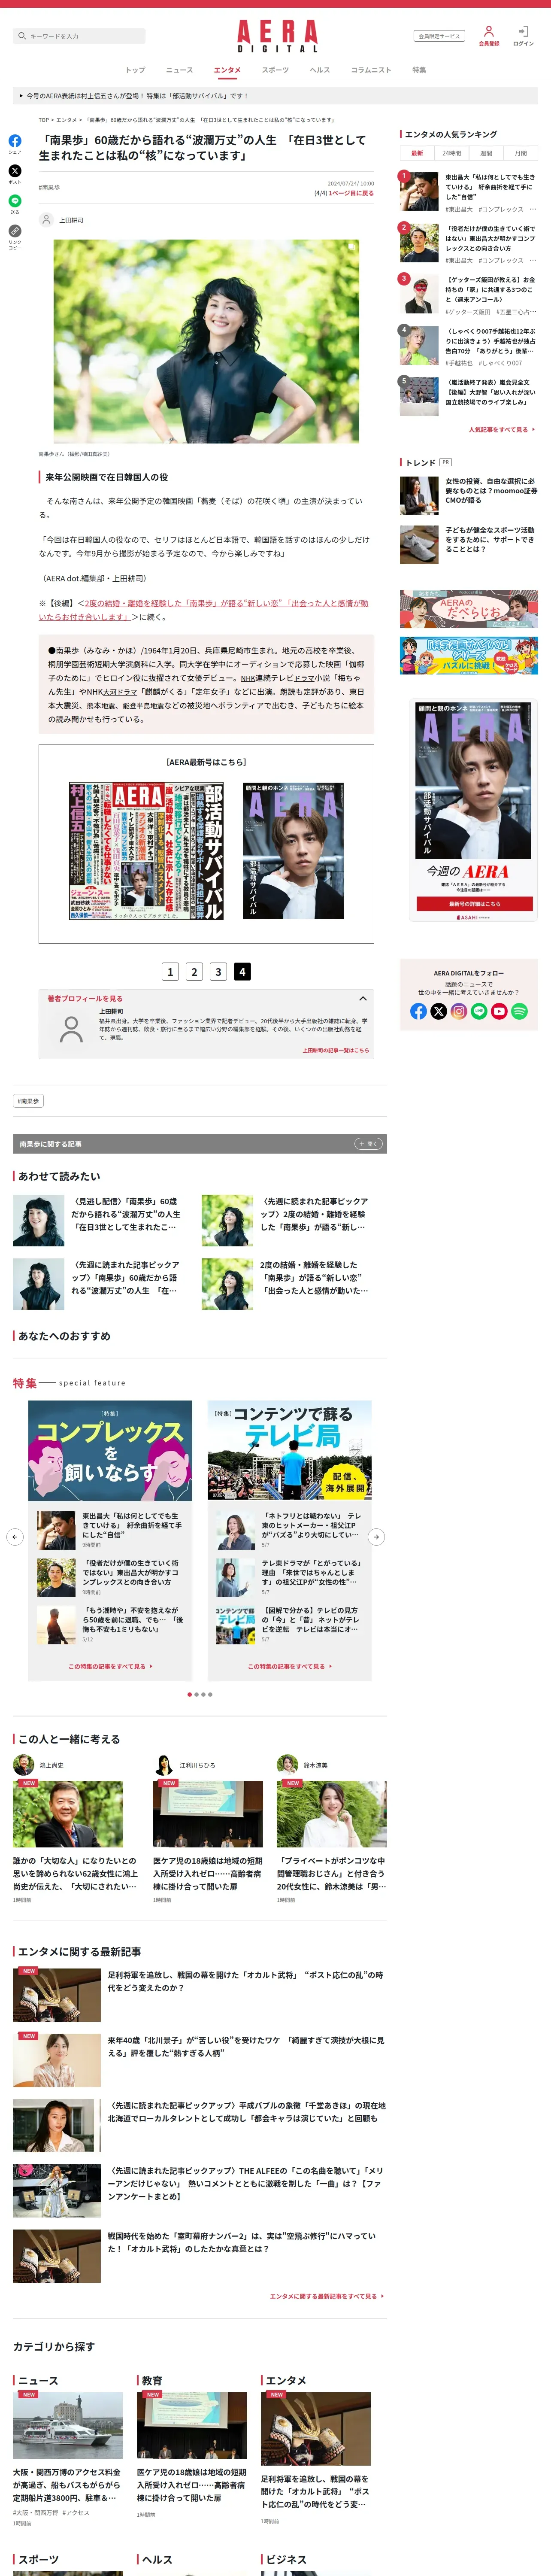This screenshot has width=551, height=2576.
Task: Open the コンプレックスを飼いならす feature banner
Action: coord(110,1450)
